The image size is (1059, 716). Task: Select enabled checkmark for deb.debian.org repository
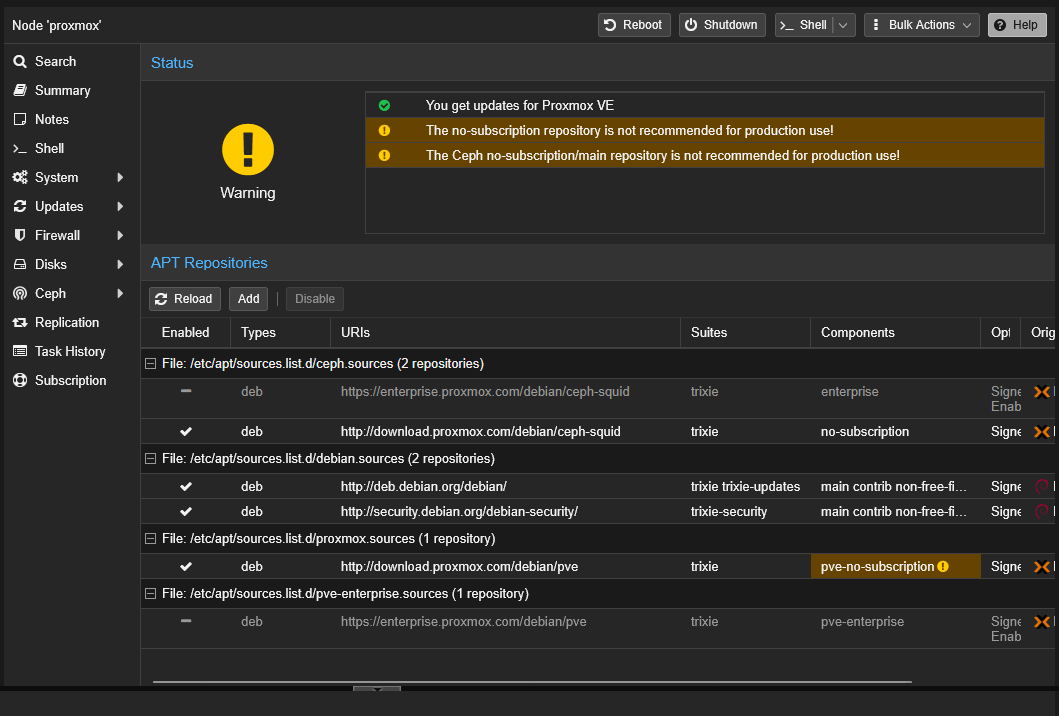(x=186, y=486)
